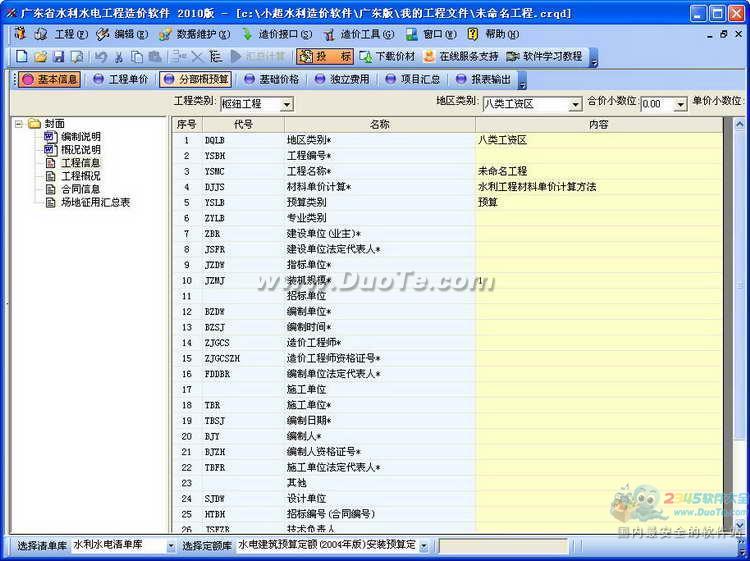Click the 名称 column header
Screen dimensions: 750x561
tap(380, 125)
